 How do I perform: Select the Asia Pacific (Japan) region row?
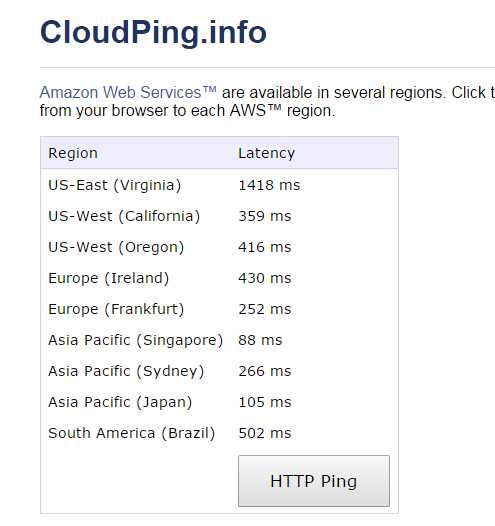[x=220, y=402]
